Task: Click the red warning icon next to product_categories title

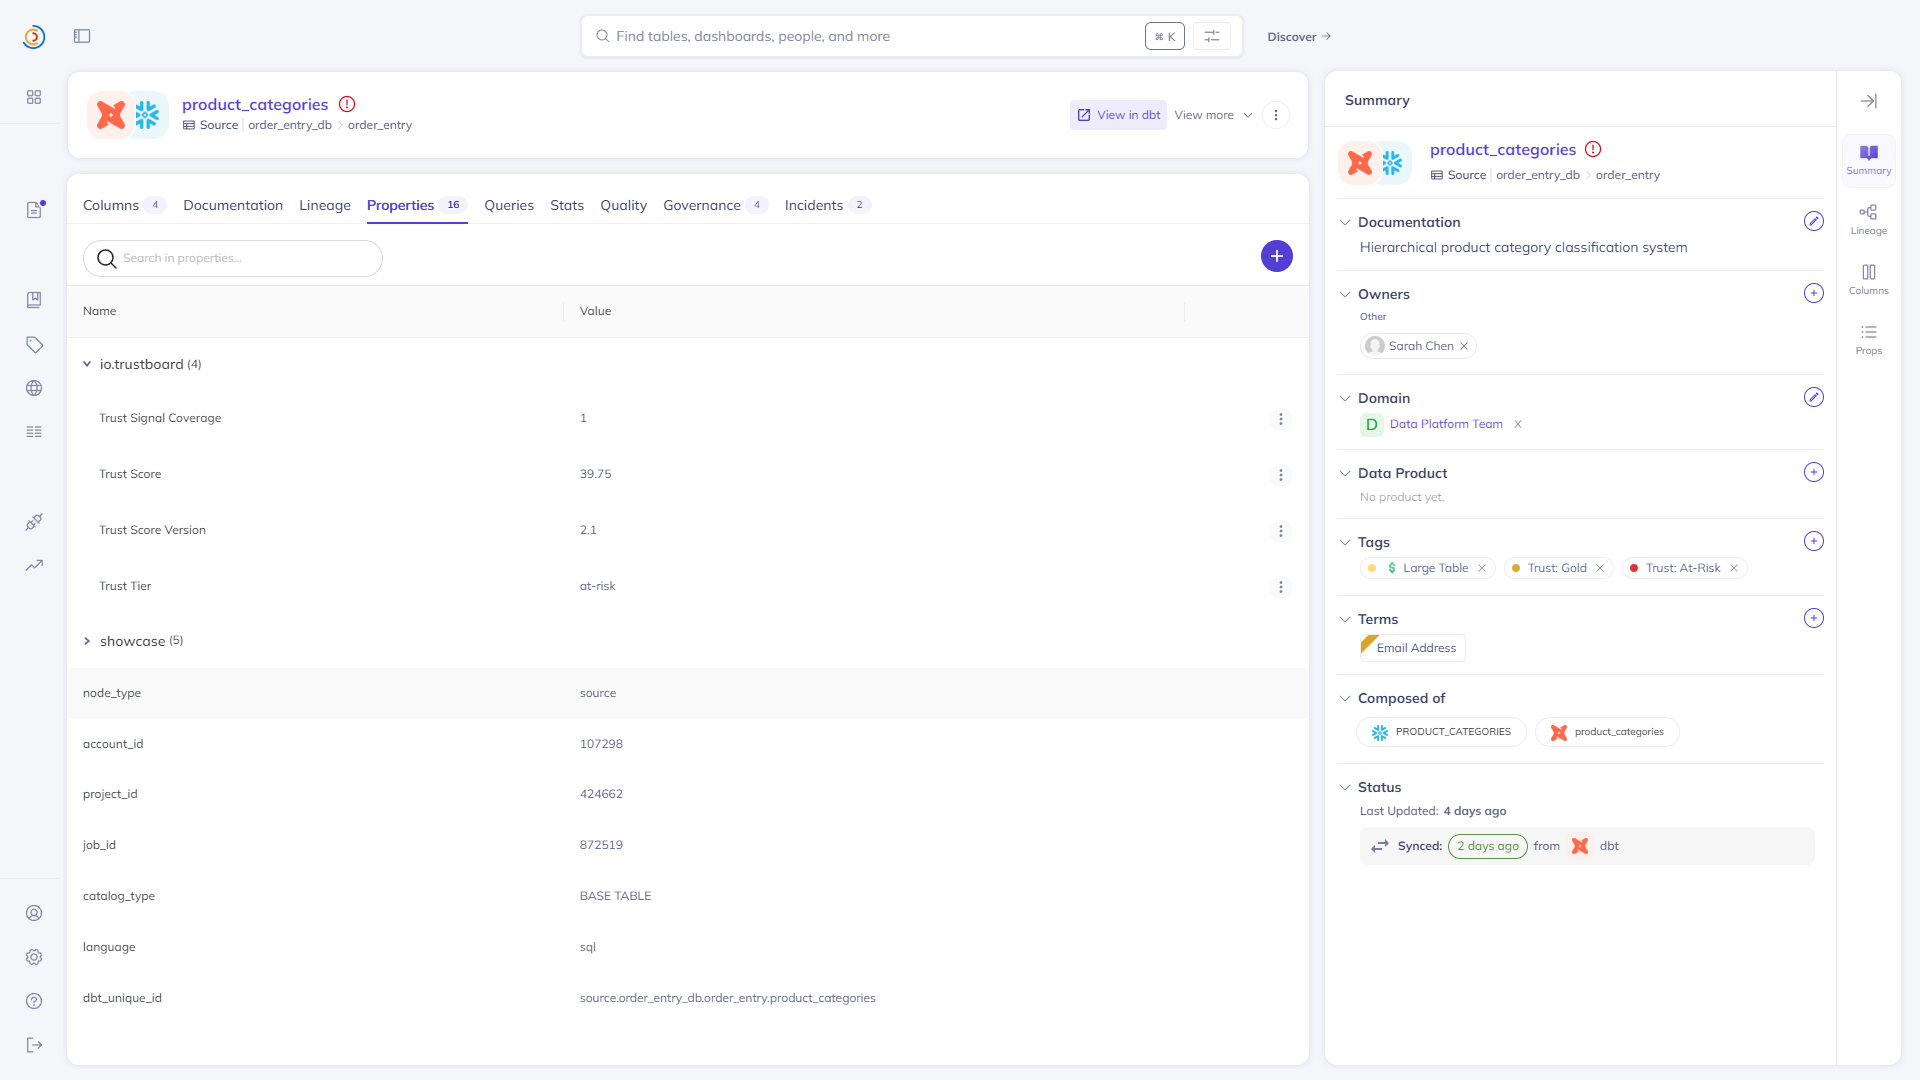Action: [x=347, y=104]
